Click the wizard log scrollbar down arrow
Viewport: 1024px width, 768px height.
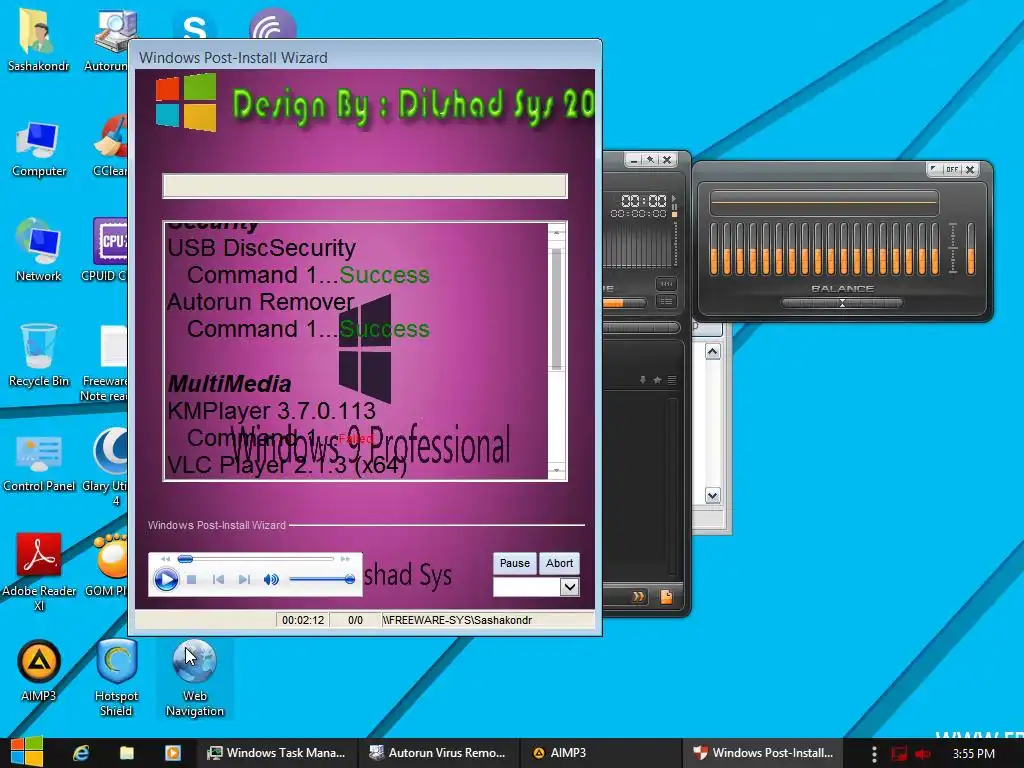point(556,470)
